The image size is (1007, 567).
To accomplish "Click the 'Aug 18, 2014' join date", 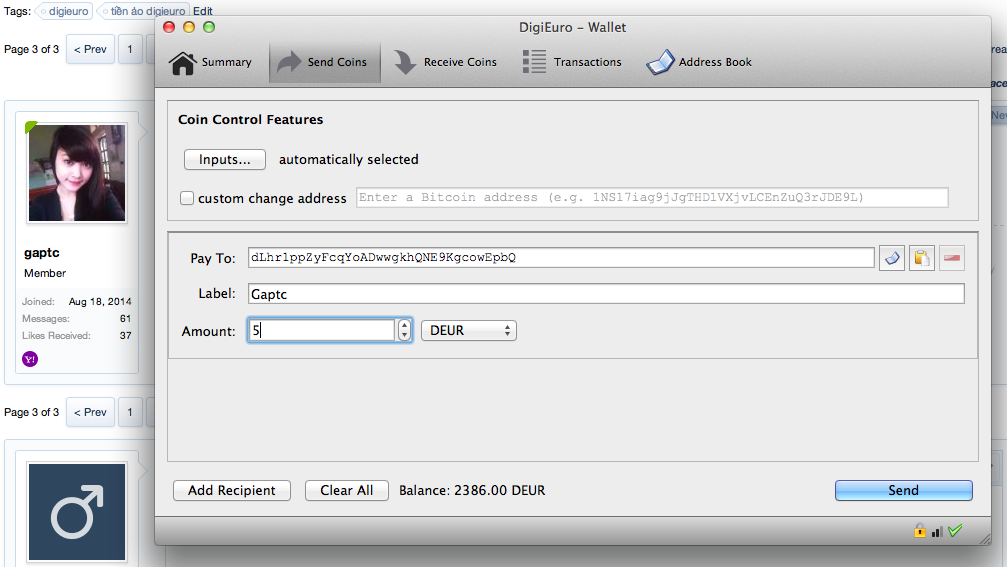I will [100, 301].
